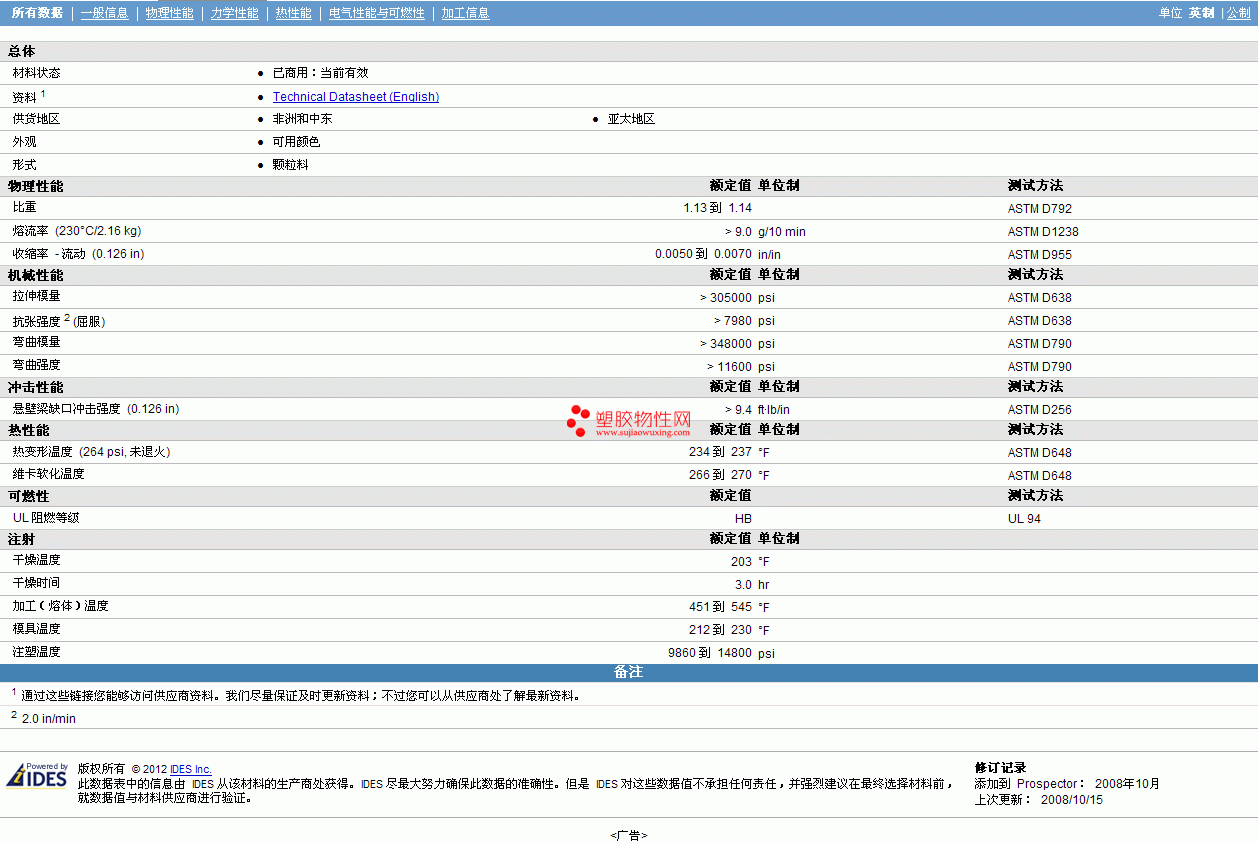The width and height of the screenshot is (1258, 843).
Task: Click 比重 property row label
Action: click(x=25, y=207)
